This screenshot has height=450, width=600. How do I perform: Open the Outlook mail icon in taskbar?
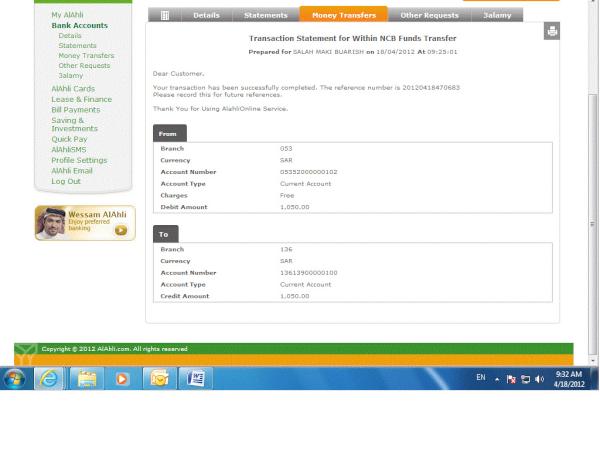pos(159,379)
